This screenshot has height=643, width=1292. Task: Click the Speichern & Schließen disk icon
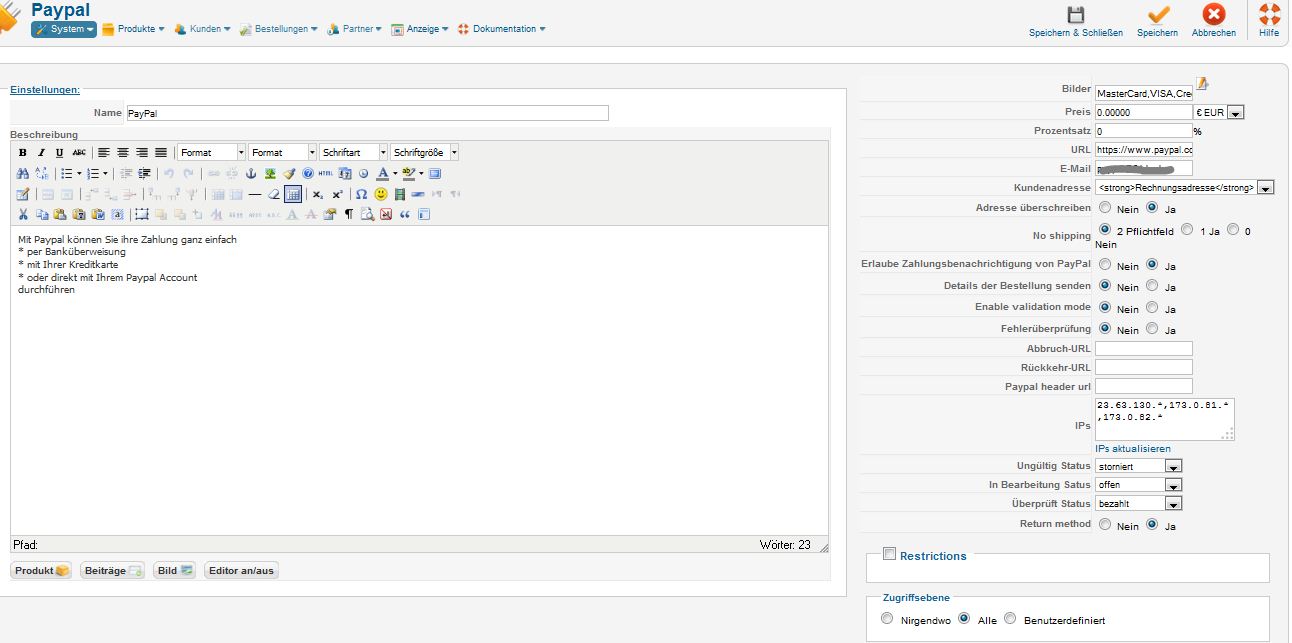[1076, 15]
